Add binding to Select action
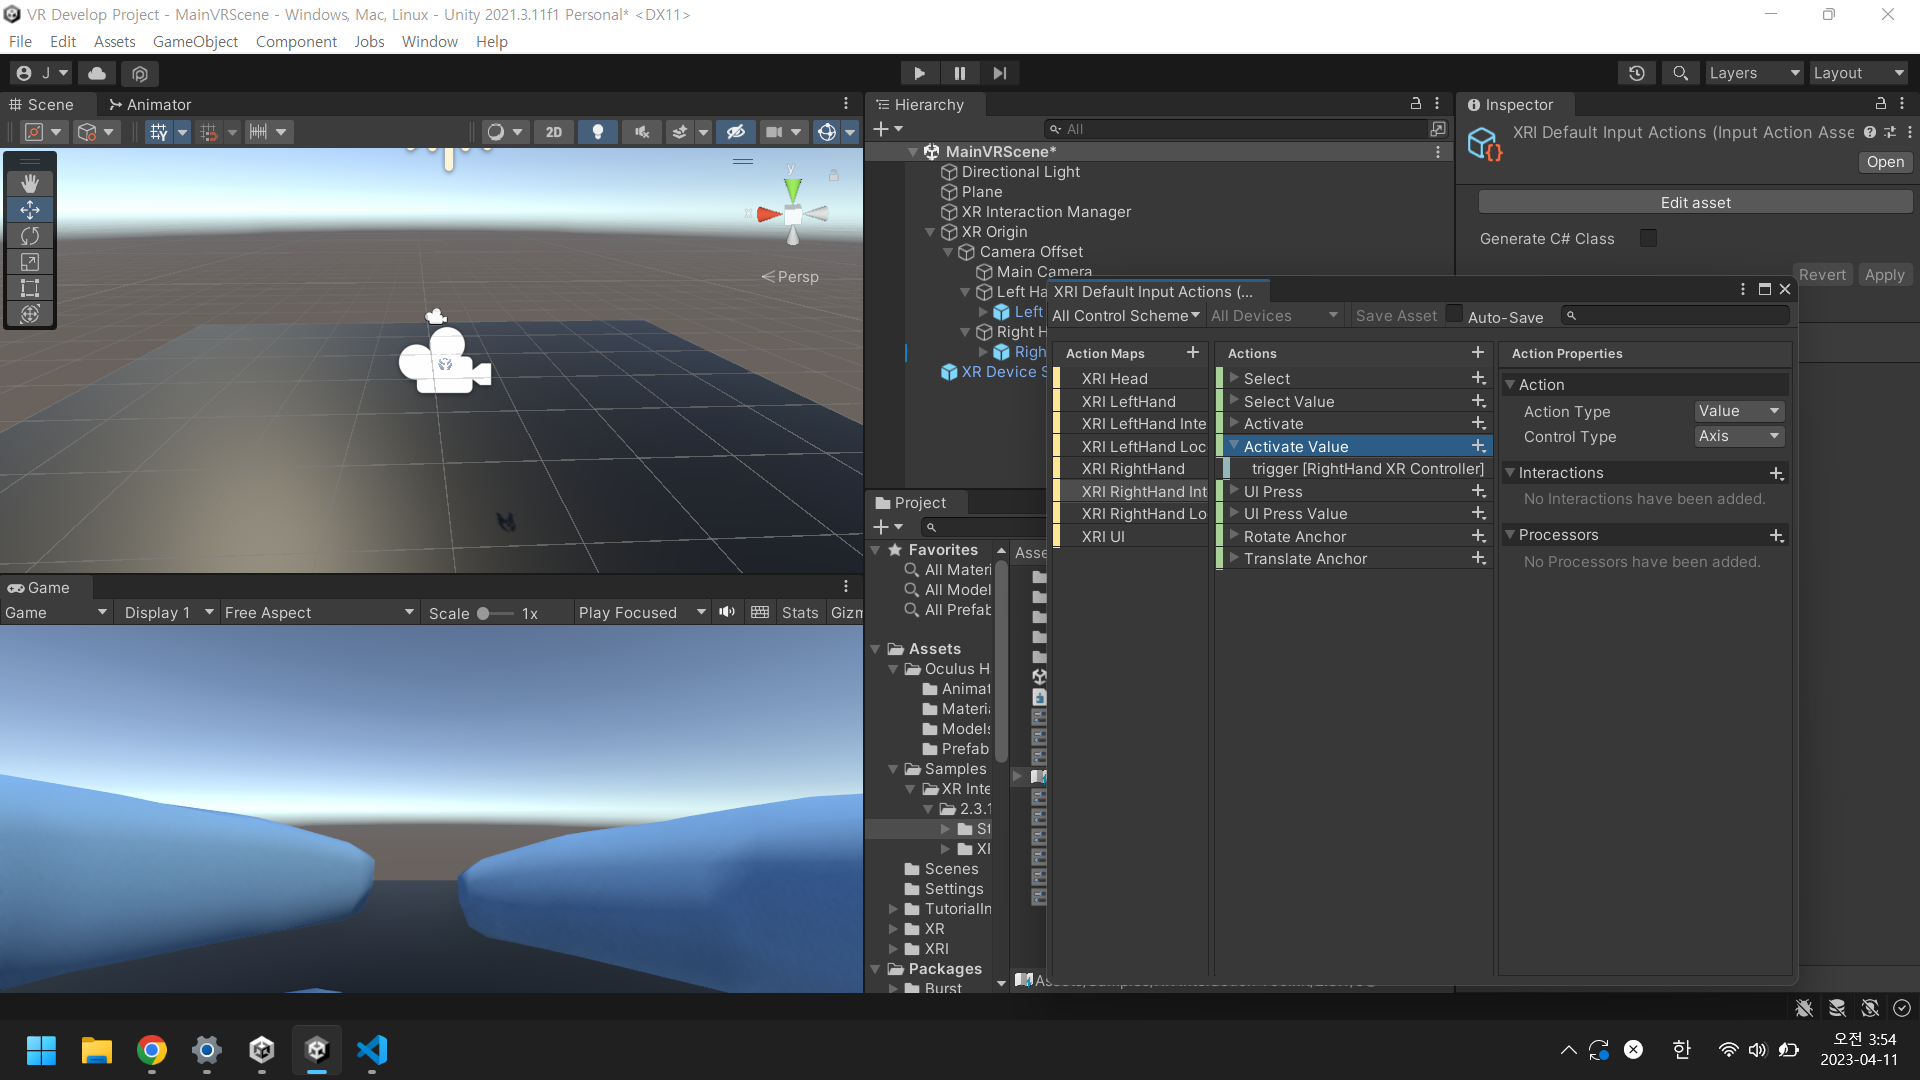 click(x=1478, y=378)
